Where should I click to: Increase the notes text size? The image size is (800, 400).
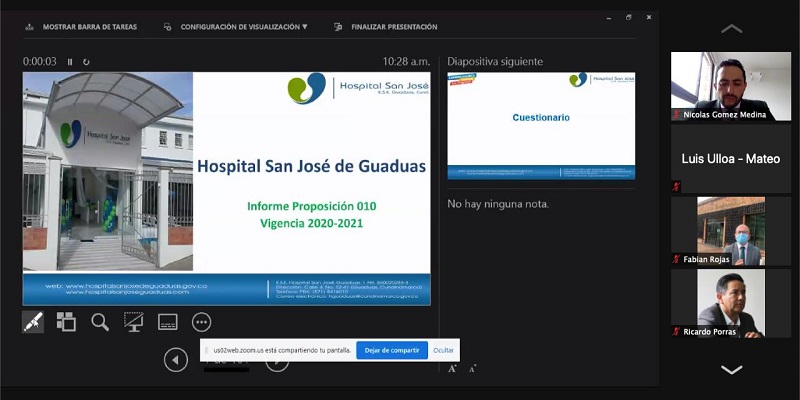(x=453, y=368)
